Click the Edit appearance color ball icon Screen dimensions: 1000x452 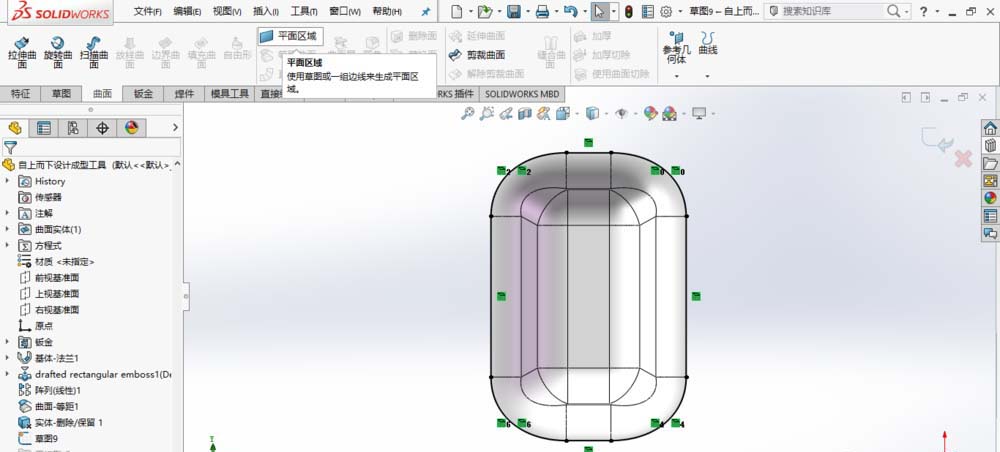651,113
